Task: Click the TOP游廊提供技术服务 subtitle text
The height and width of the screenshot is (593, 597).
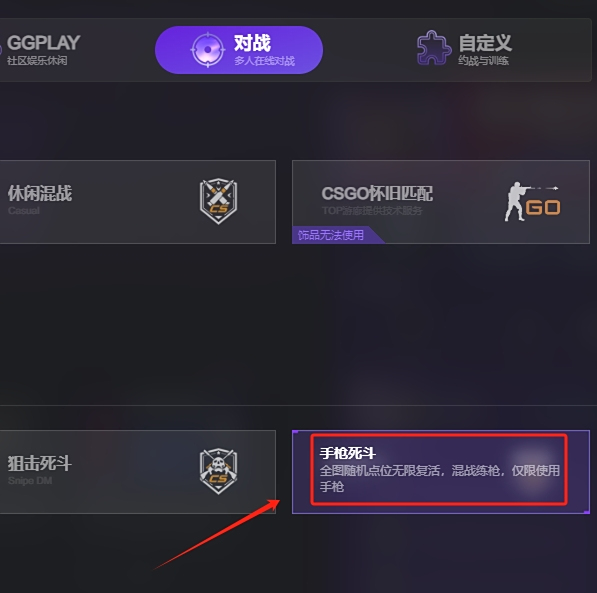Action: click(372, 211)
